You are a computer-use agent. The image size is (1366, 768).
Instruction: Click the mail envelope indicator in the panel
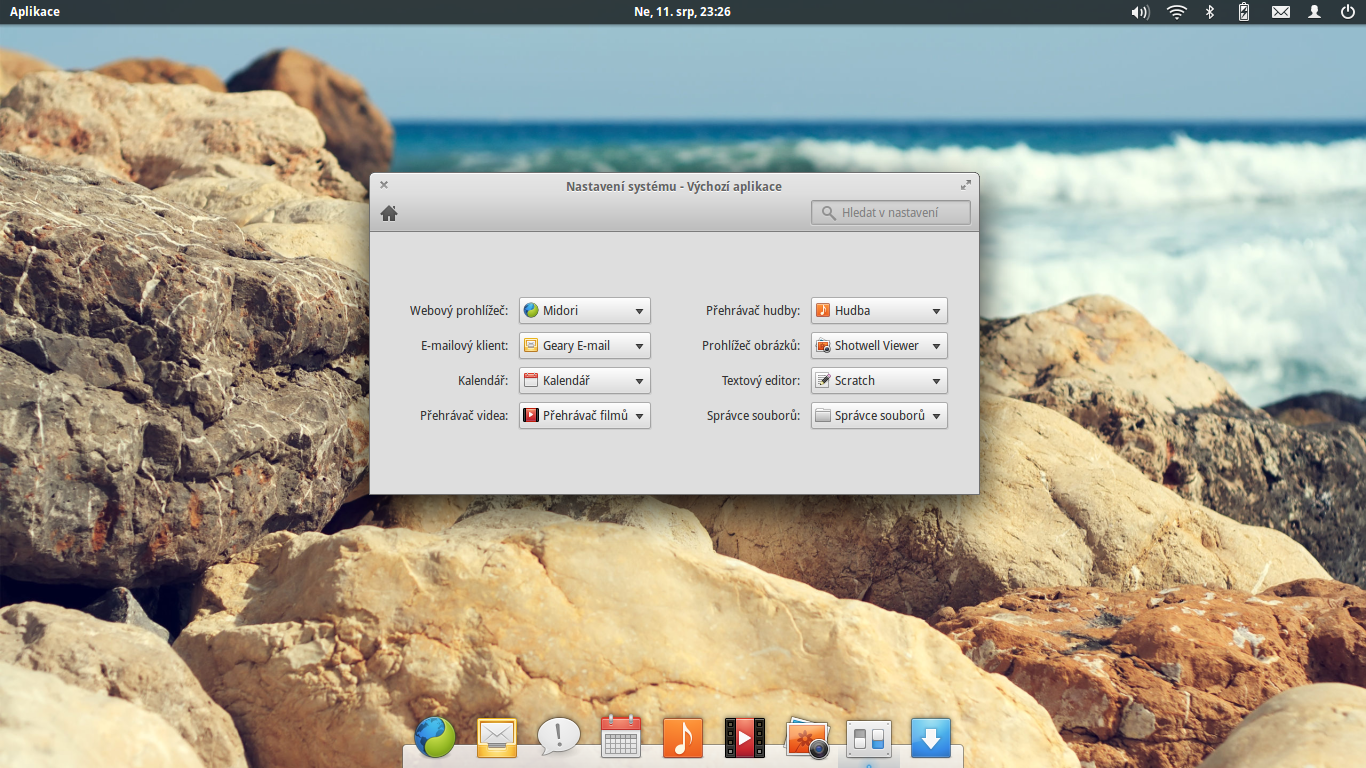[1280, 12]
